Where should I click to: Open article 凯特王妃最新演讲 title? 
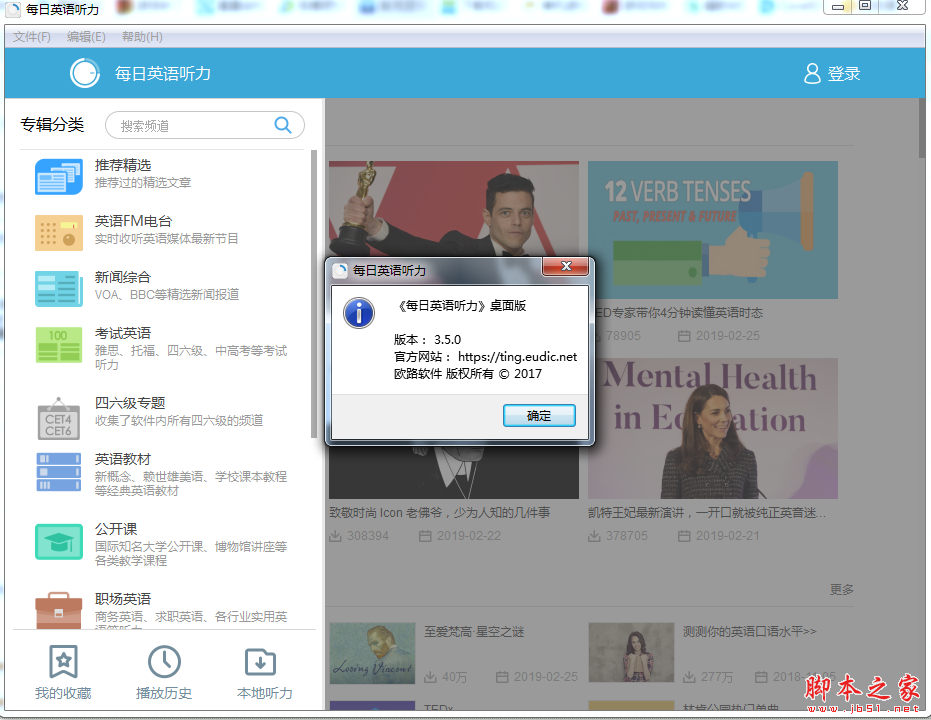707,513
